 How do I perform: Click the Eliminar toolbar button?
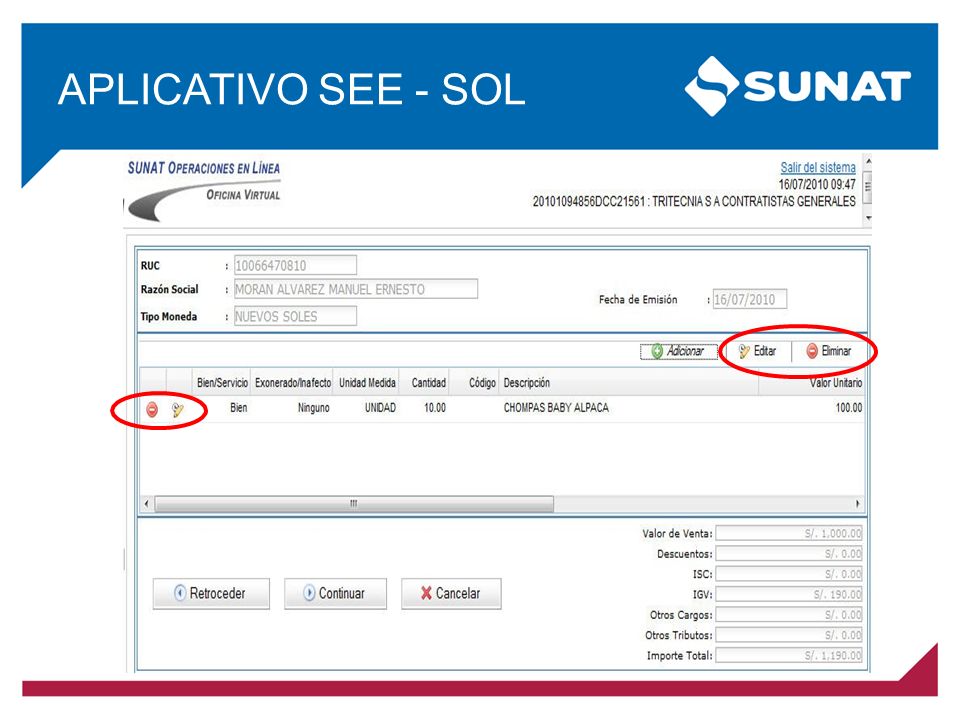[x=829, y=351]
